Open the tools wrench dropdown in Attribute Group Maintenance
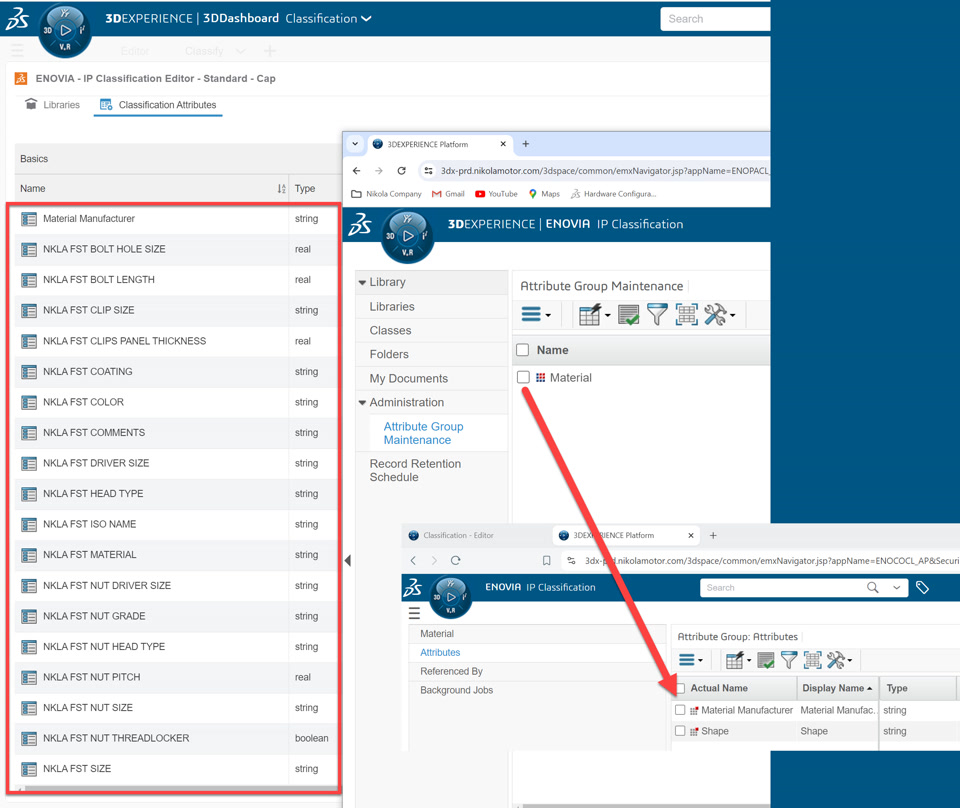This screenshot has height=808, width=960. pos(719,315)
